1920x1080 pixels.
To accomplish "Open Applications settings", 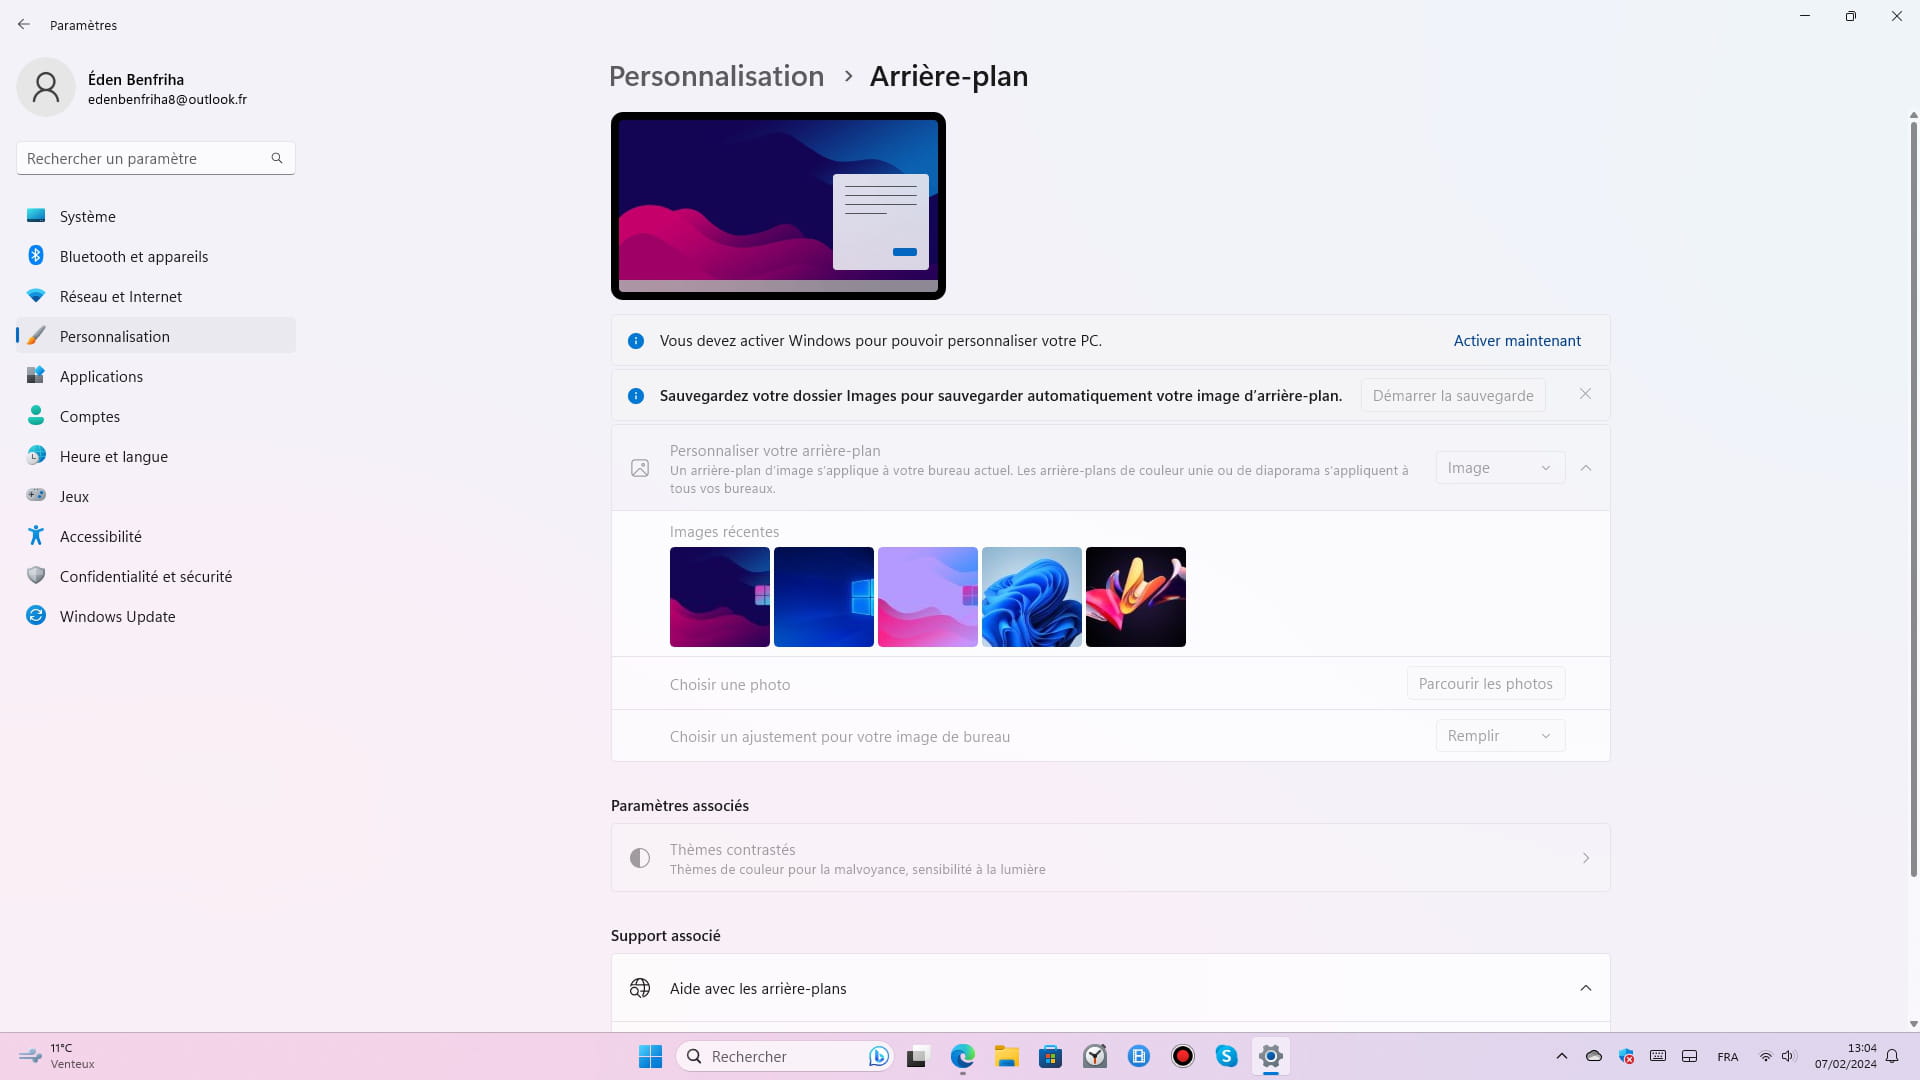I will 156,376.
